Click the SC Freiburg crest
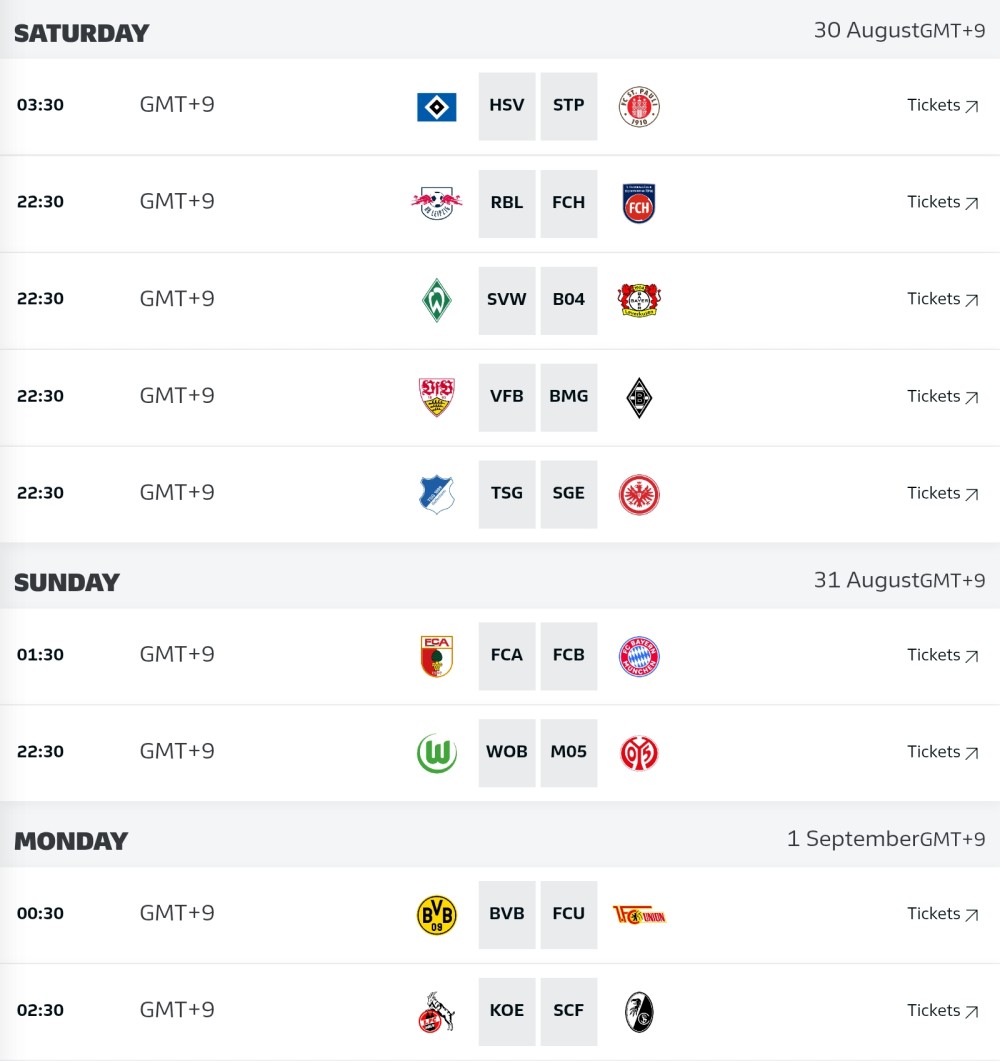The width and height of the screenshot is (1000, 1061). pos(639,1012)
